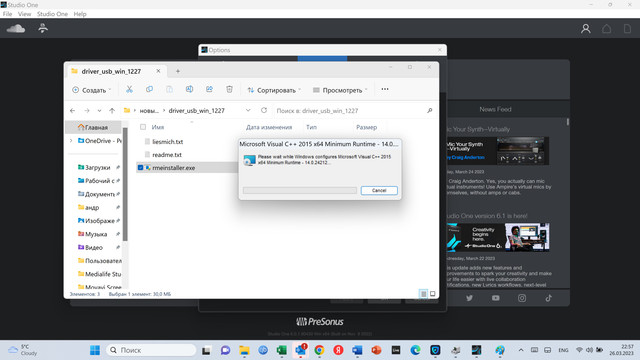The image size is (640, 360).
Task: Show hidden system tray icons
Action: pos(521,350)
